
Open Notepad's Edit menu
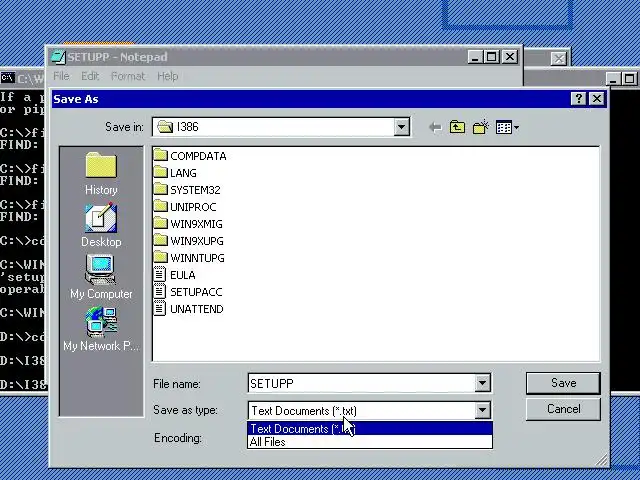[x=90, y=76]
